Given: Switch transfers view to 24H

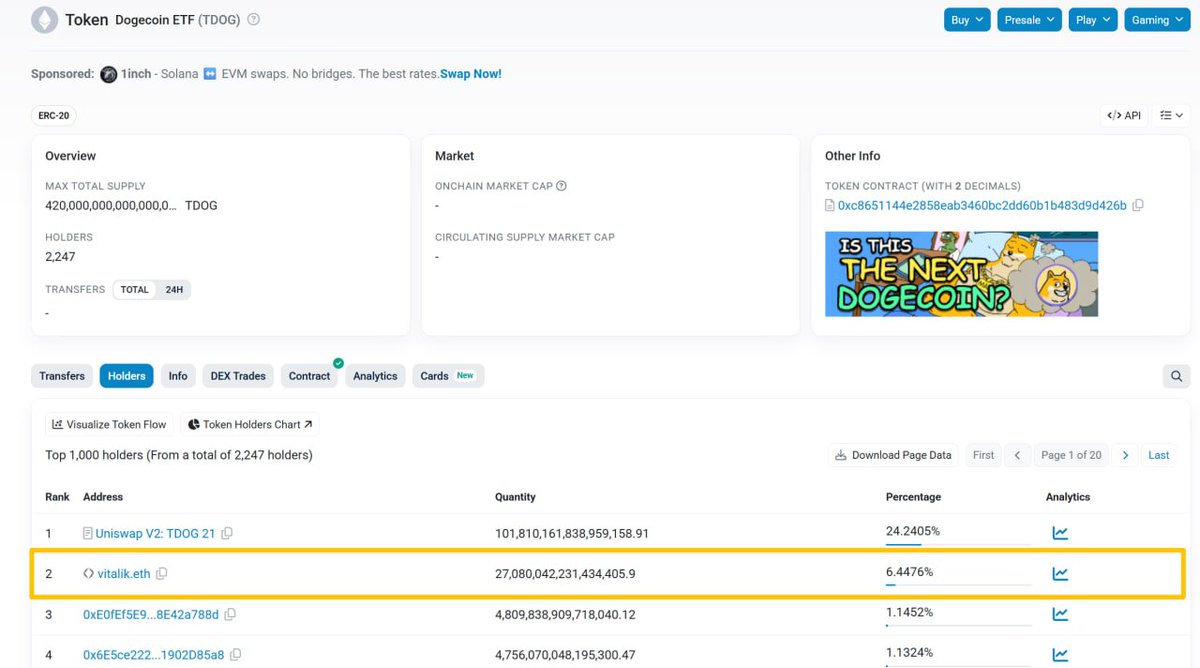Looking at the screenshot, I should pos(174,289).
